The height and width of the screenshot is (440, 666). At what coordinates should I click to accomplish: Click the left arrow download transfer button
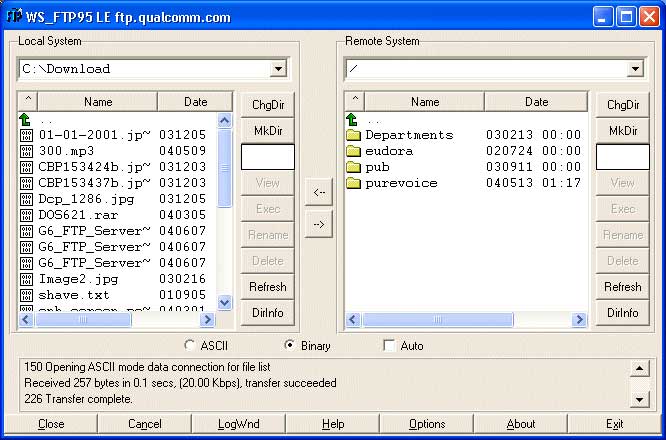coord(319,192)
